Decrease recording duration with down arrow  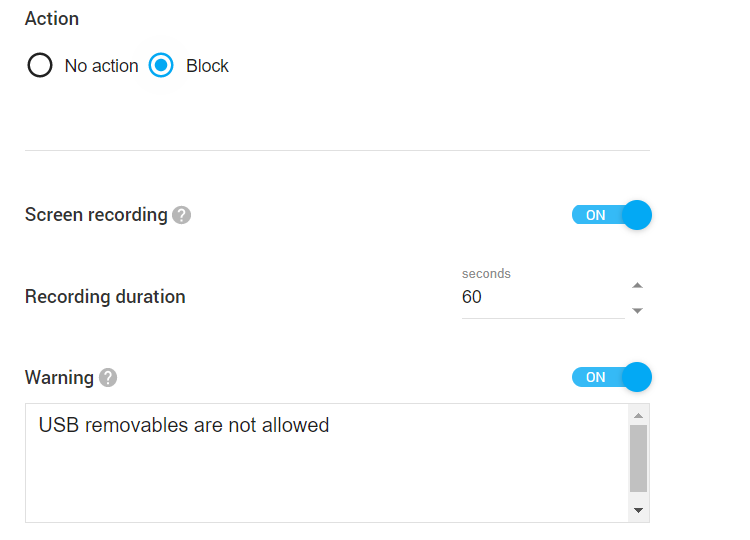638,310
